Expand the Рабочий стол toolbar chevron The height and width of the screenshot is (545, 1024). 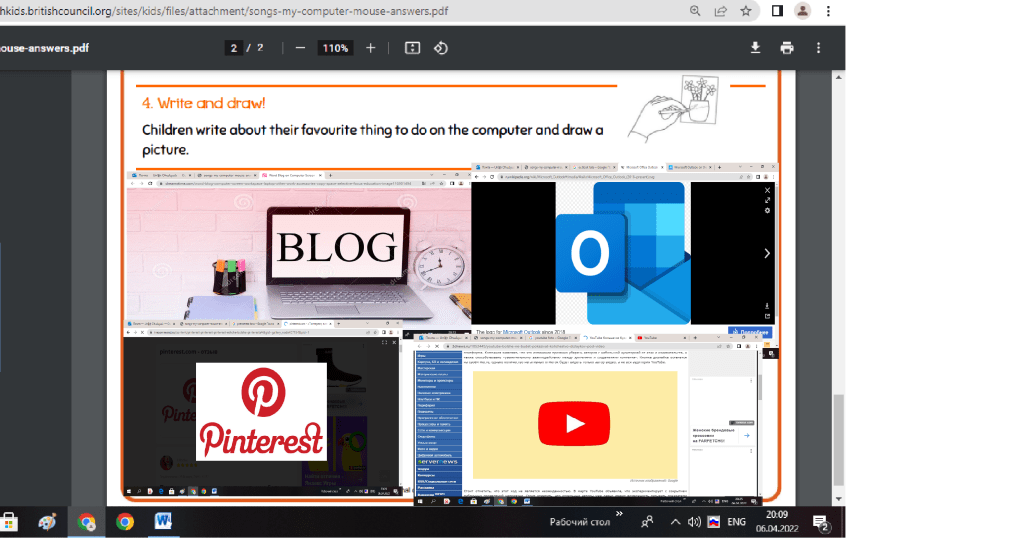[619, 514]
